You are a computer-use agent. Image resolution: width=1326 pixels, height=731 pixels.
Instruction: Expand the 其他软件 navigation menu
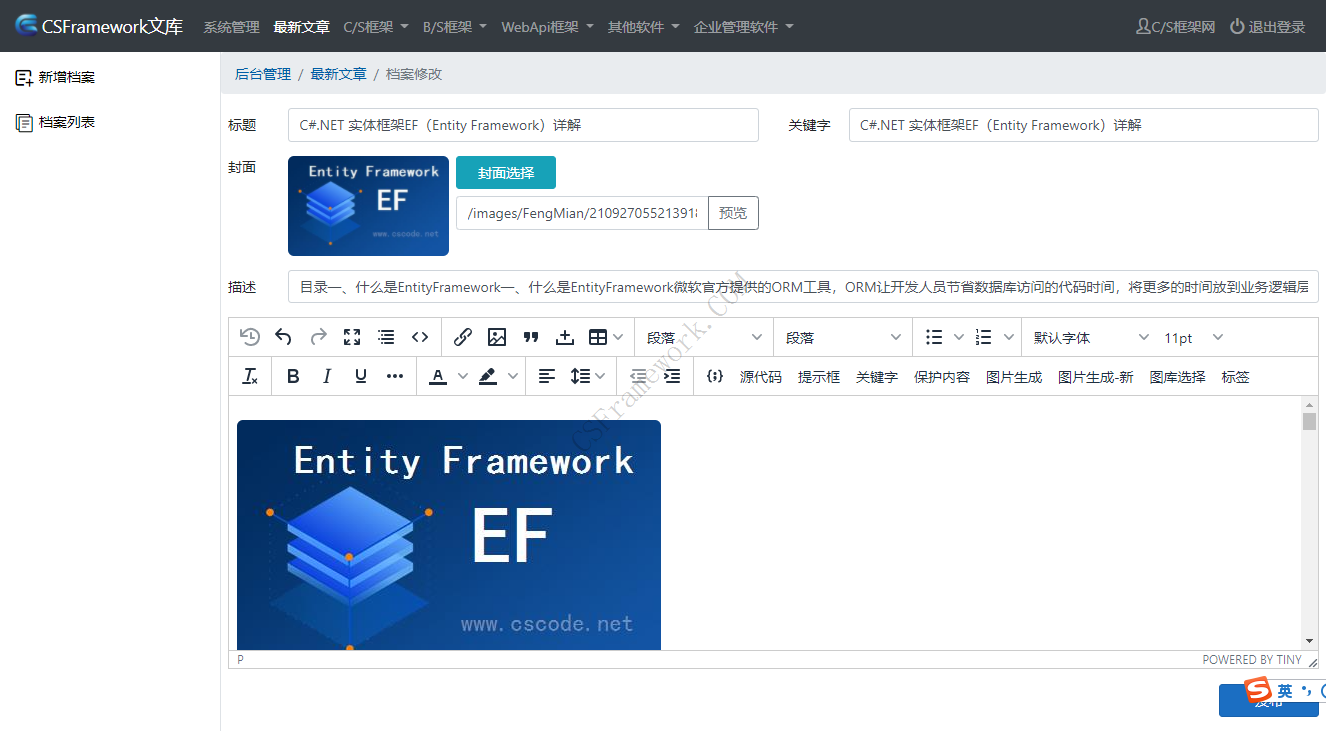pyautogui.click(x=644, y=27)
